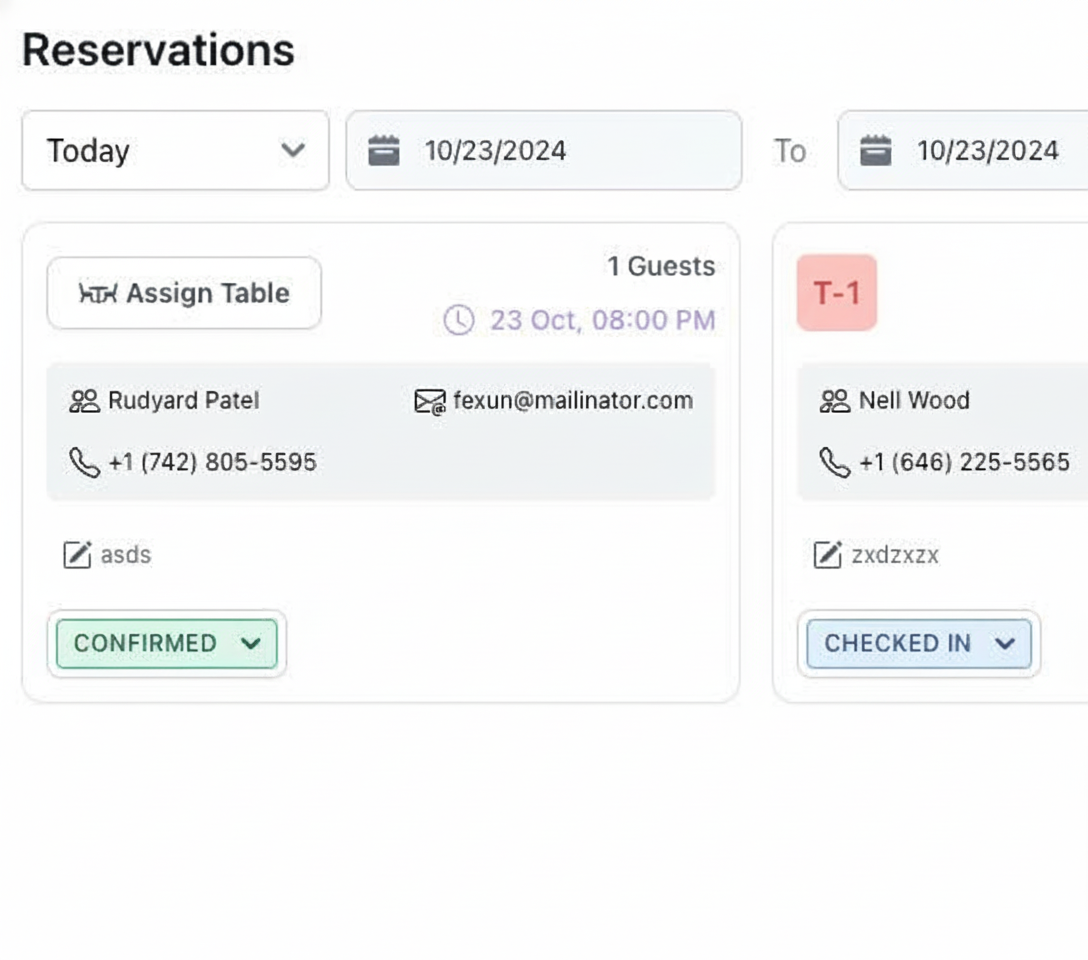Click the edit note icon beside zxdzxzx
Image resolution: width=1088 pixels, height=960 pixels.
pyautogui.click(x=827, y=554)
